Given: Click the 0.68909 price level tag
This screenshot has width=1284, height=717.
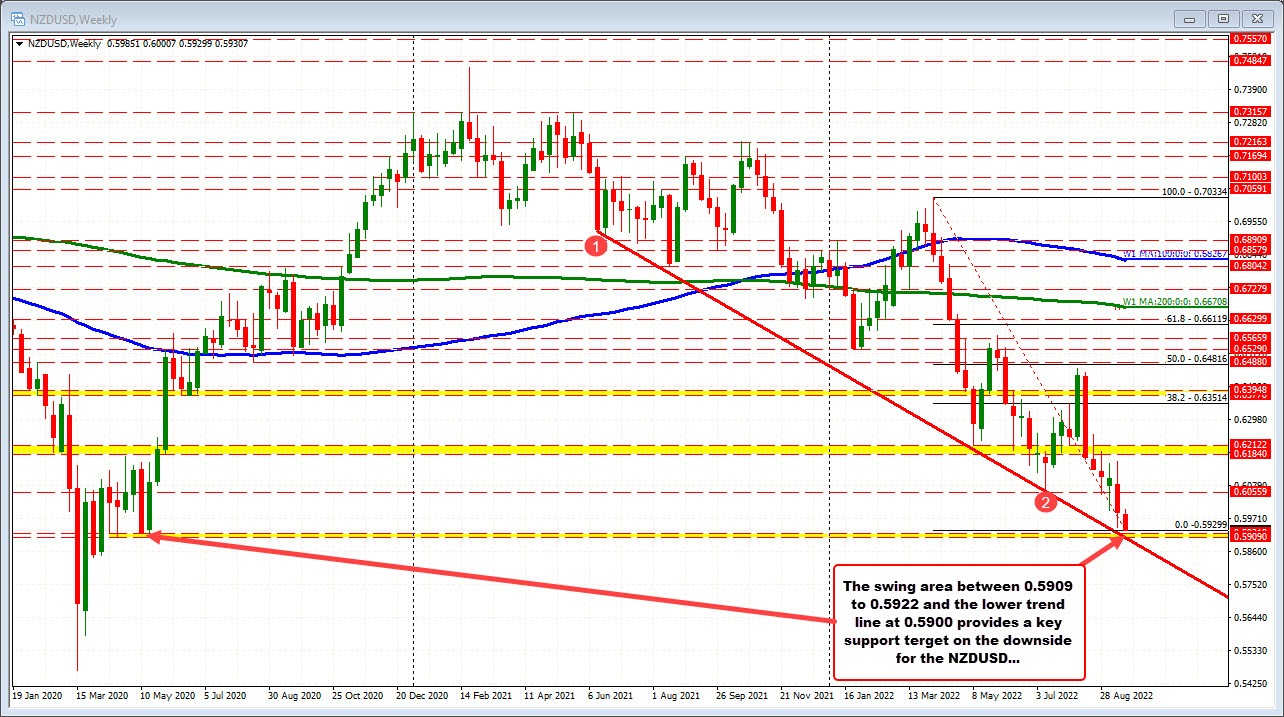Looking at the screenshot, I should 1251,239.
